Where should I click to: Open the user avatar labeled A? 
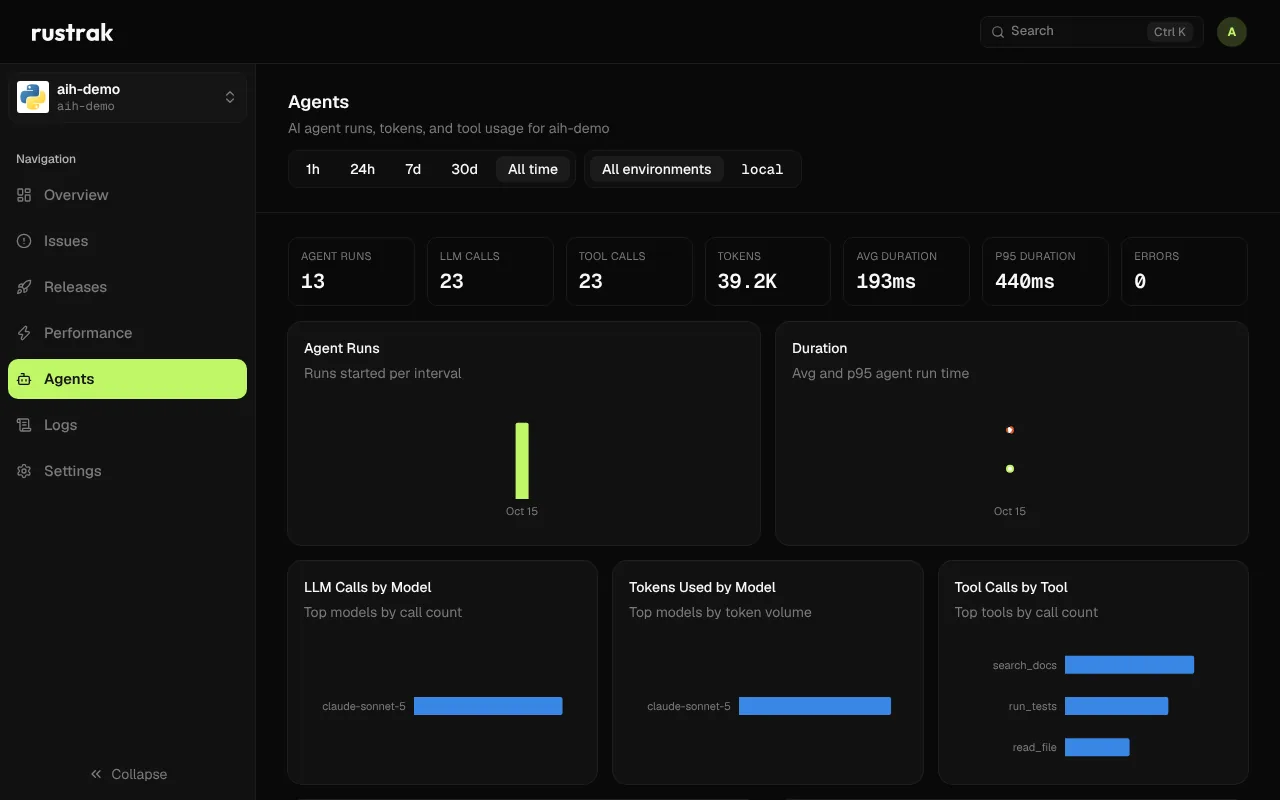1232,32
